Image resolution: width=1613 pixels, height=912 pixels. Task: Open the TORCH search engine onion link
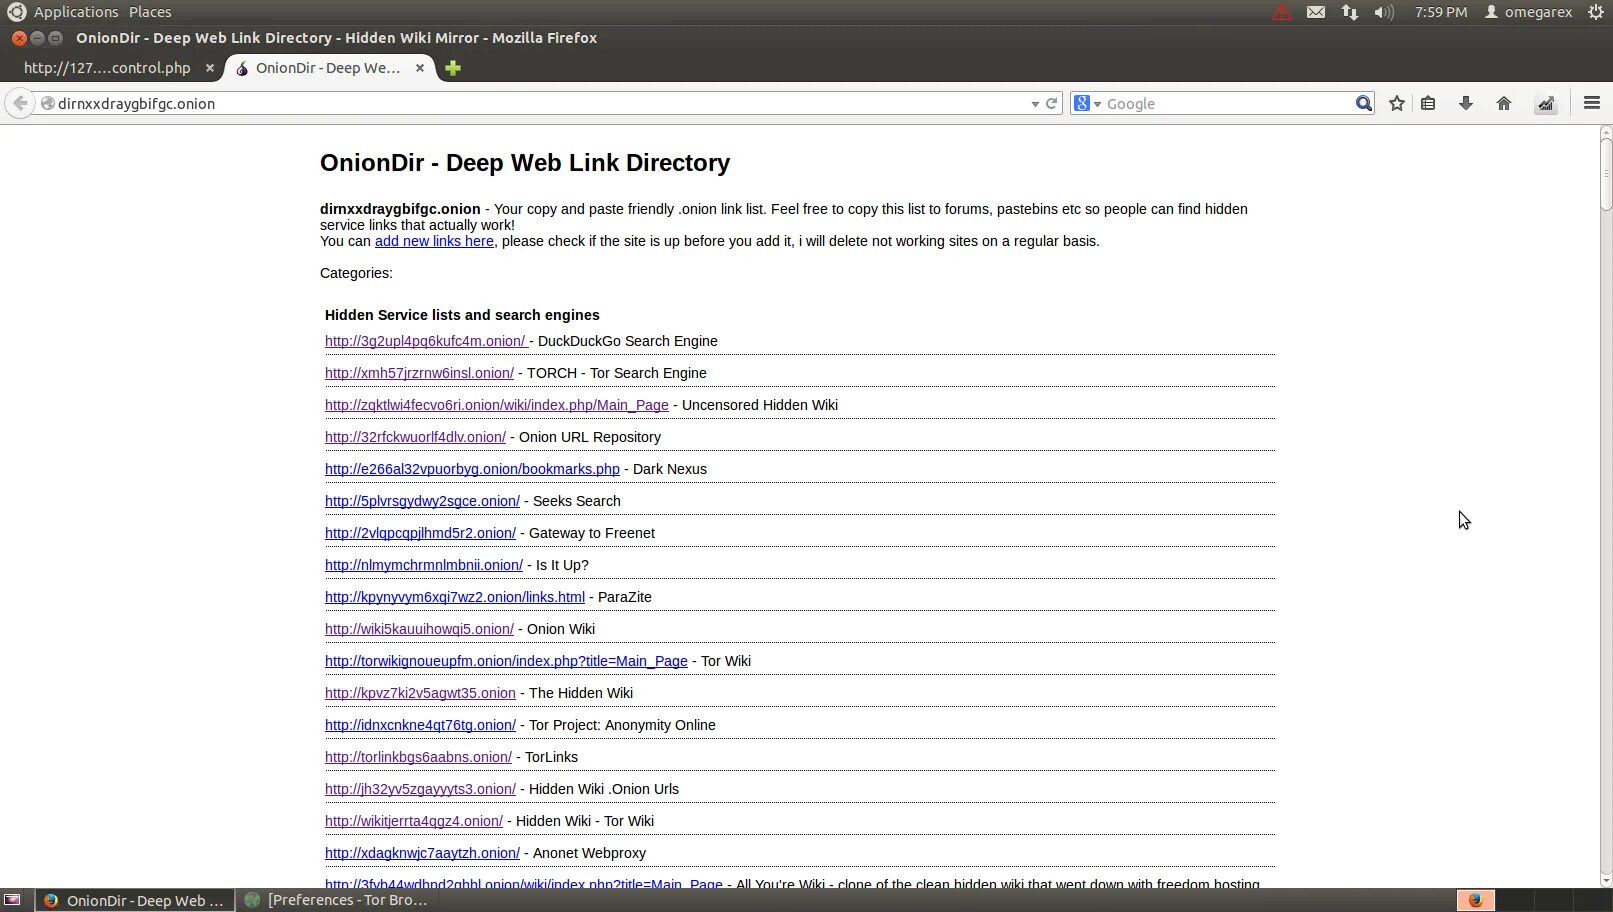[419, 373]
